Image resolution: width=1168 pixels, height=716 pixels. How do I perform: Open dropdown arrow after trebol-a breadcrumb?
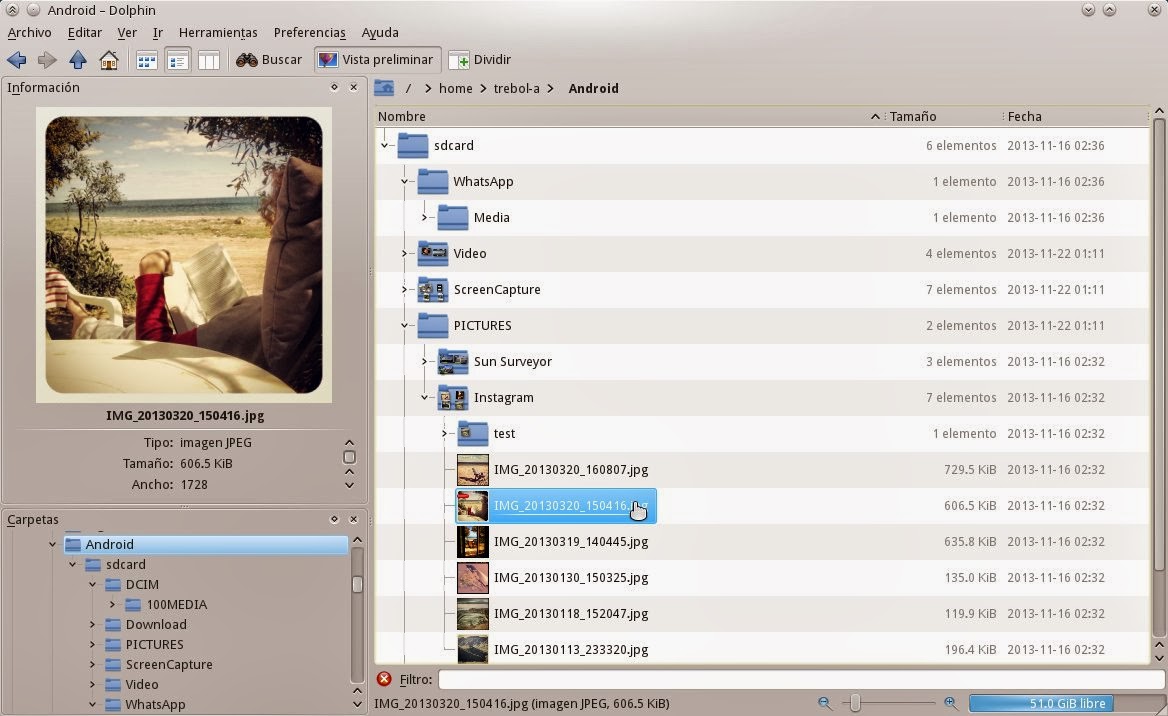click(x=550, y=89)
